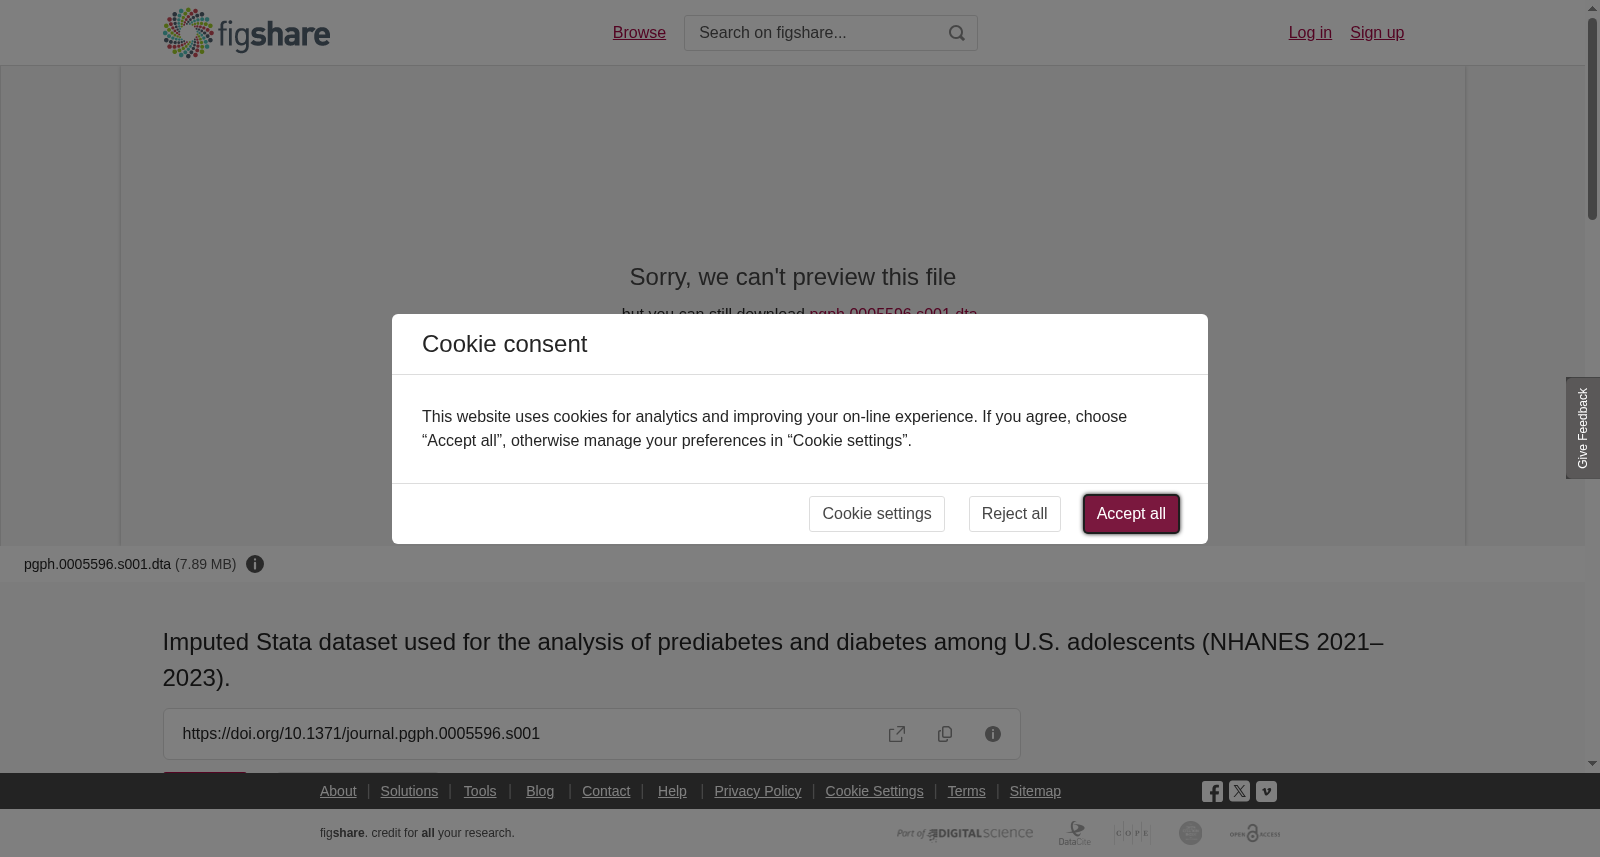Open DOI link in new window icon

click(897, 734)
